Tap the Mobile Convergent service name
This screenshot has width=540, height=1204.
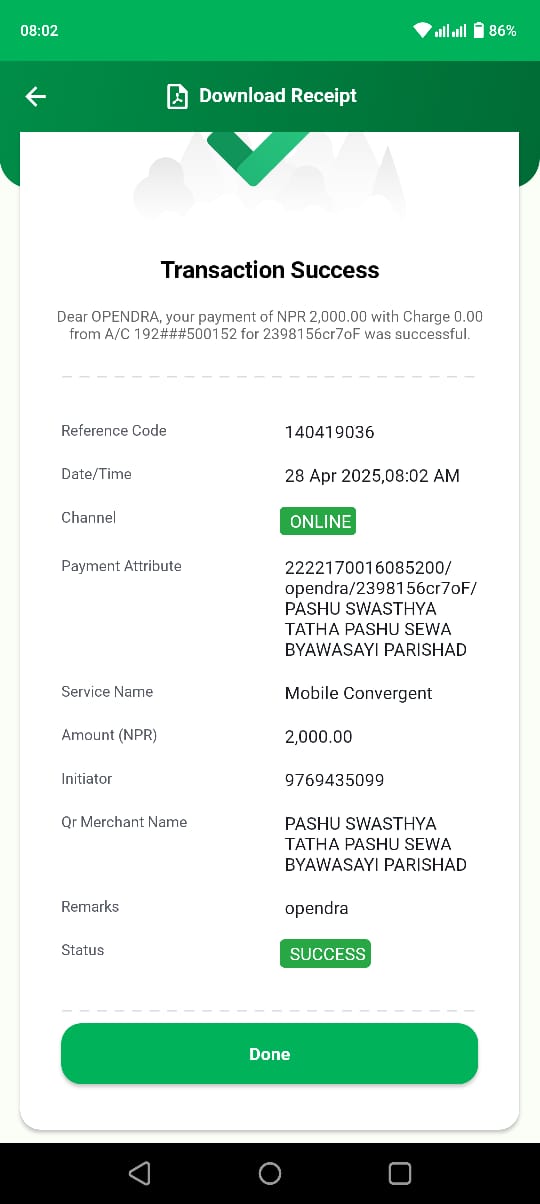click(359, 693)
